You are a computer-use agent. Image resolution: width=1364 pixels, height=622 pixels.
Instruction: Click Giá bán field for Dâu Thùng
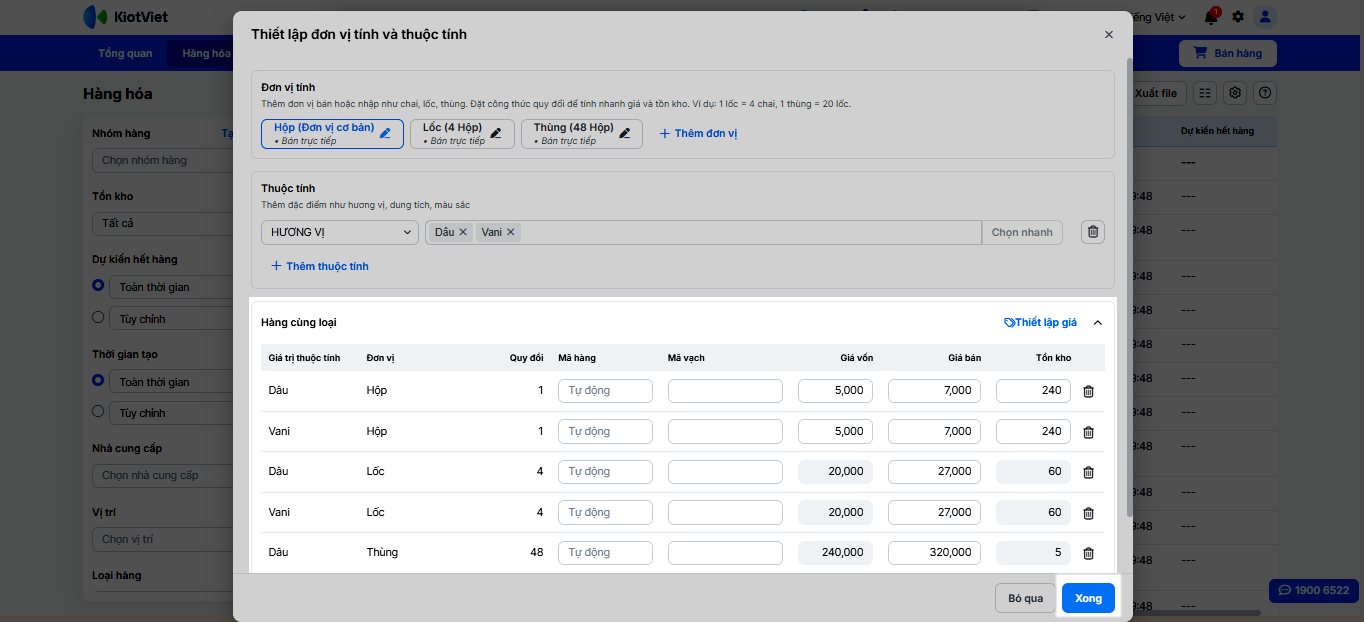[x=934, y=553]
